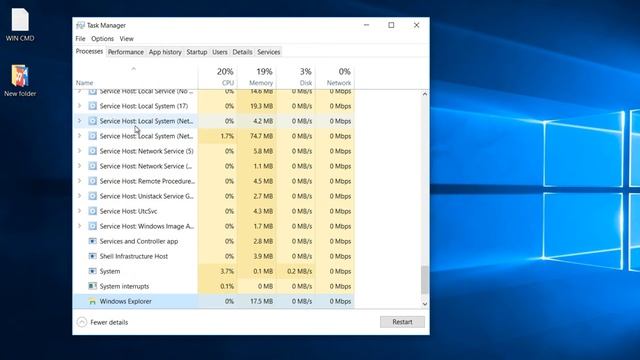This screenshot has width=640, height=360.
Task: Click the 74.7 MB memory cell
Action: click(257, 136)
